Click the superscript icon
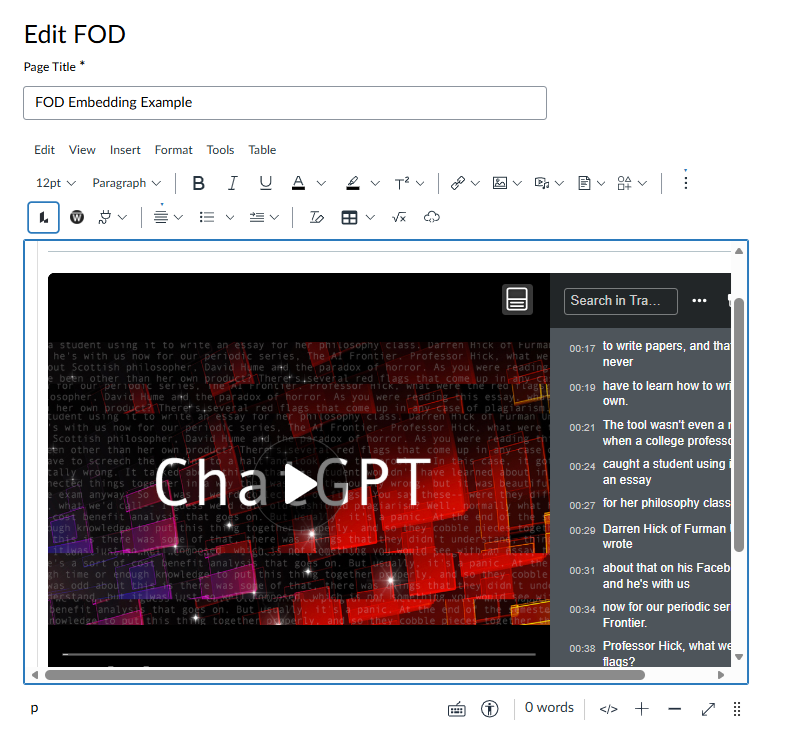Viewport: 788px width, 734px height. 402,183
